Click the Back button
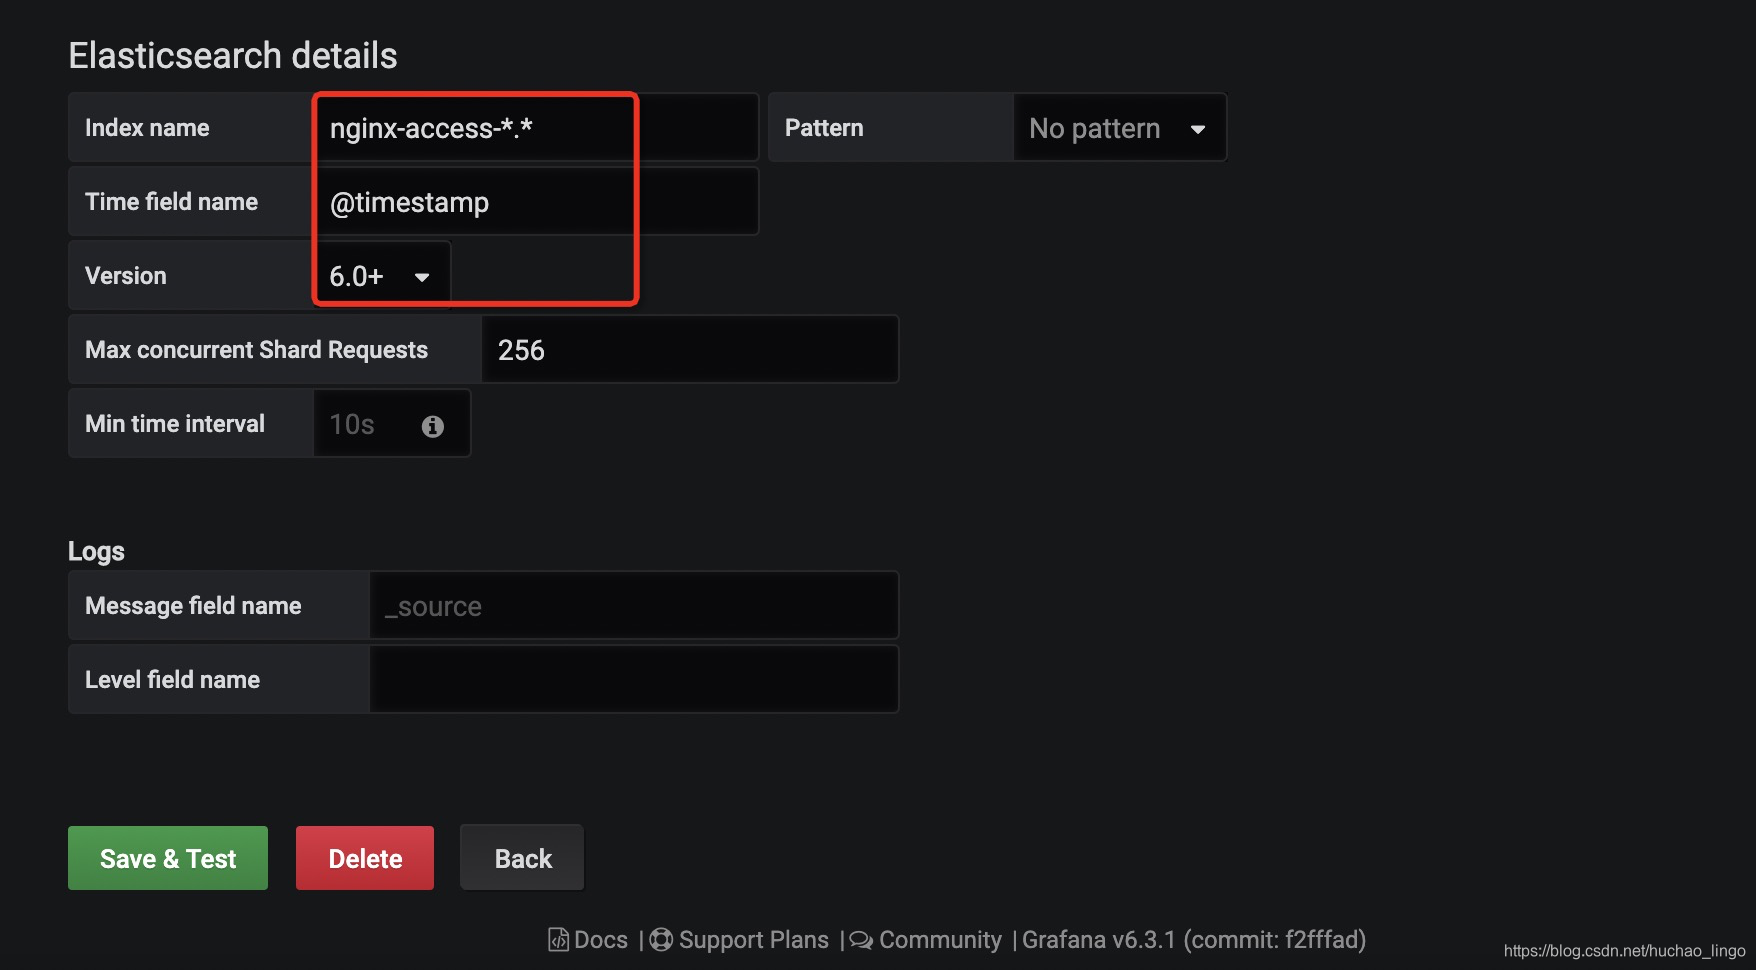This screenshot has height=970, width=1756. pyautogui.click(x=522, y=858)
